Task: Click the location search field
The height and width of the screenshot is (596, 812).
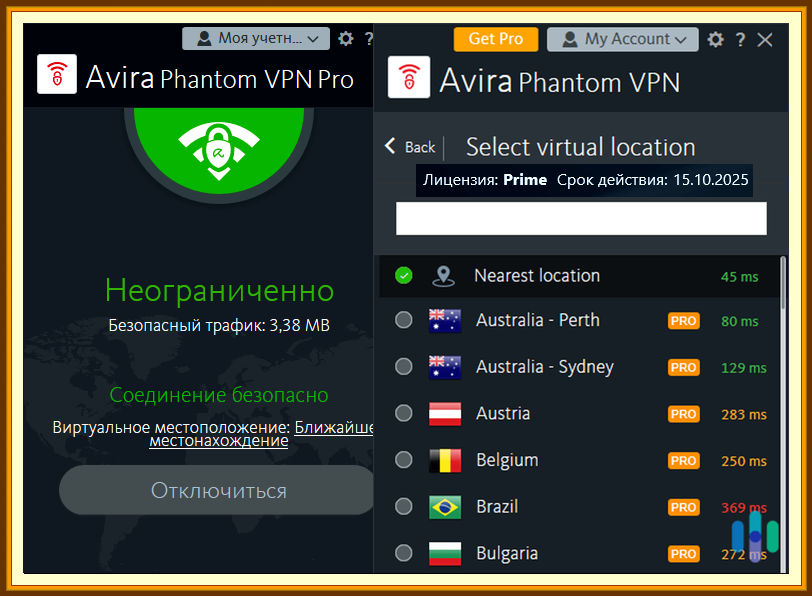Action: click(x=581, y=219)
